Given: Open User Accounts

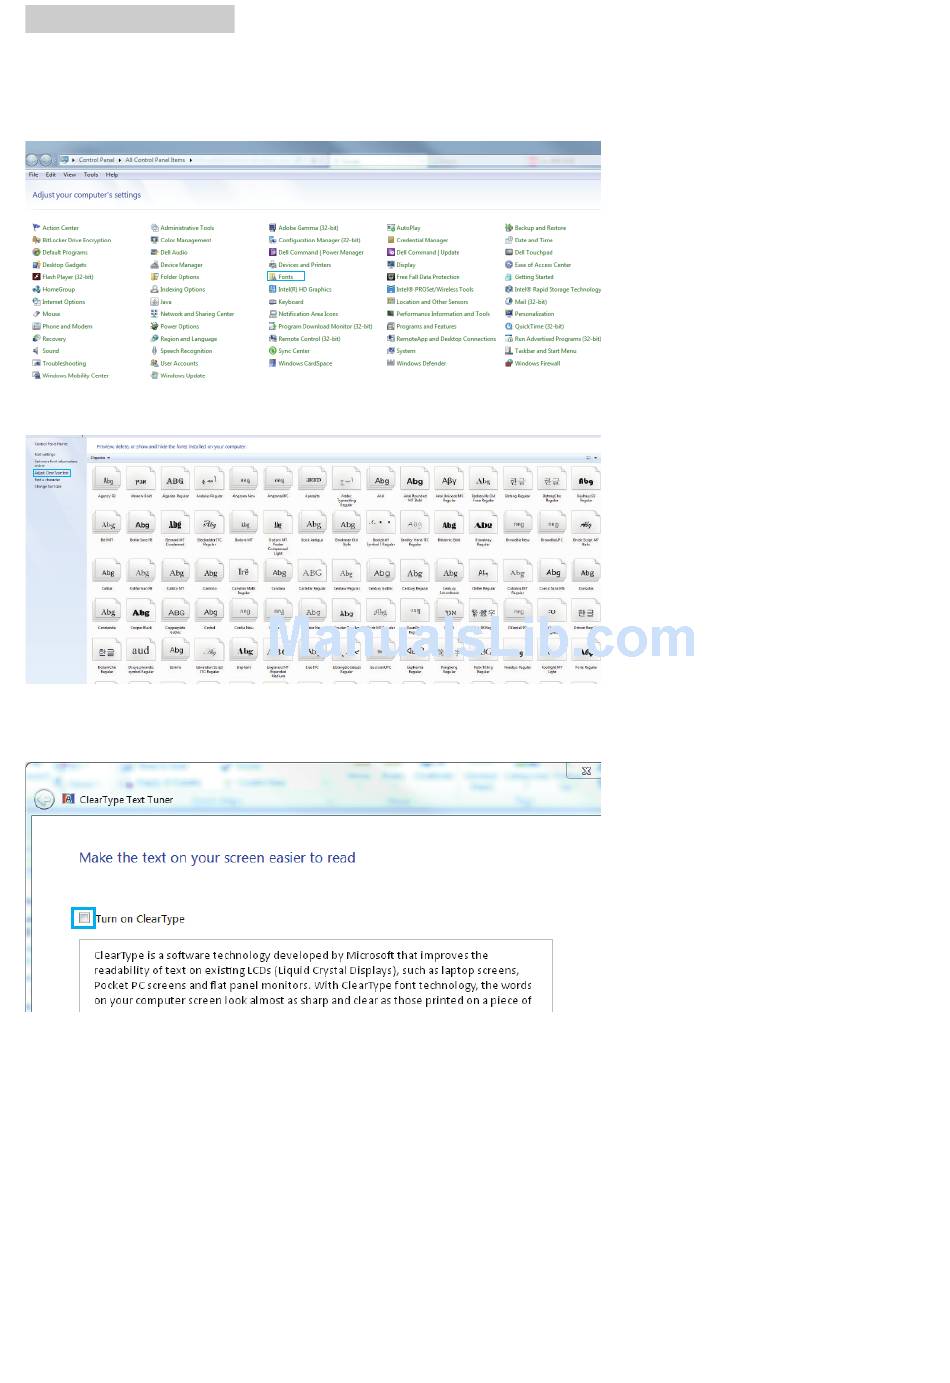Looking at the screenshot, I should [174, 363].
